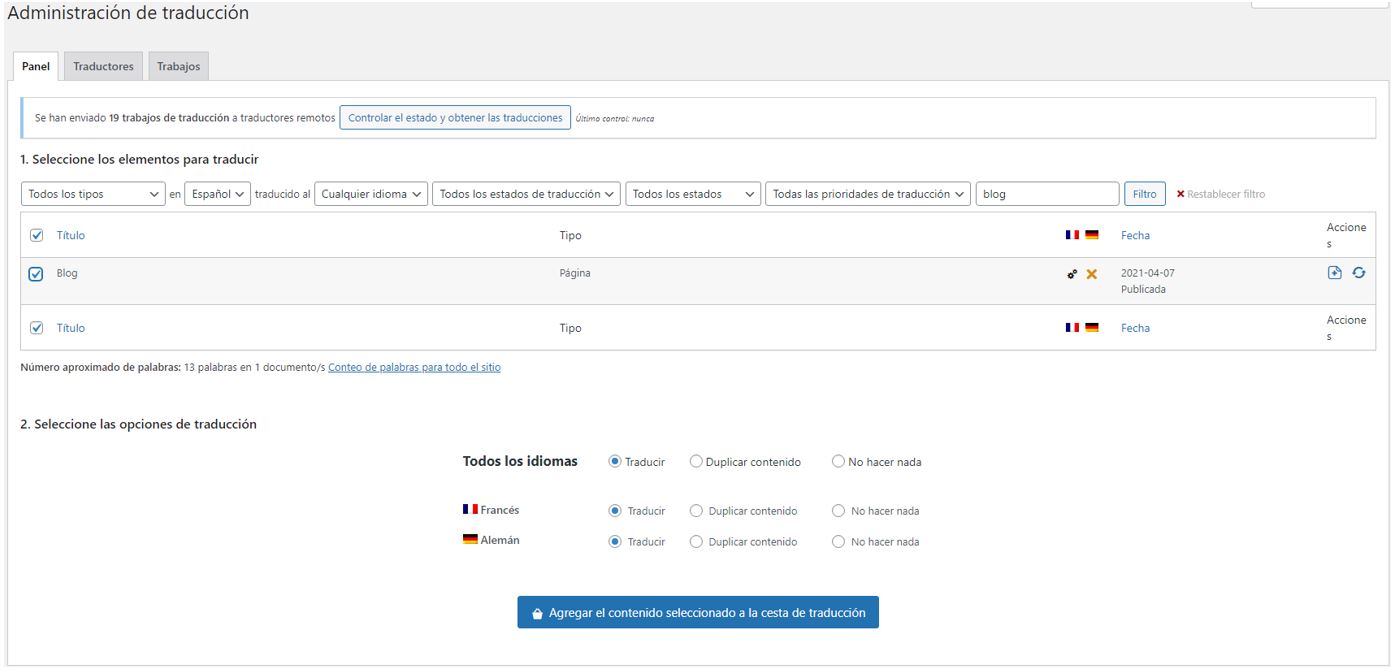Click the add-note page icon in Blog actions
Image resolution: width=1391 pixels, height=667 pixels.
point(1334,273)
